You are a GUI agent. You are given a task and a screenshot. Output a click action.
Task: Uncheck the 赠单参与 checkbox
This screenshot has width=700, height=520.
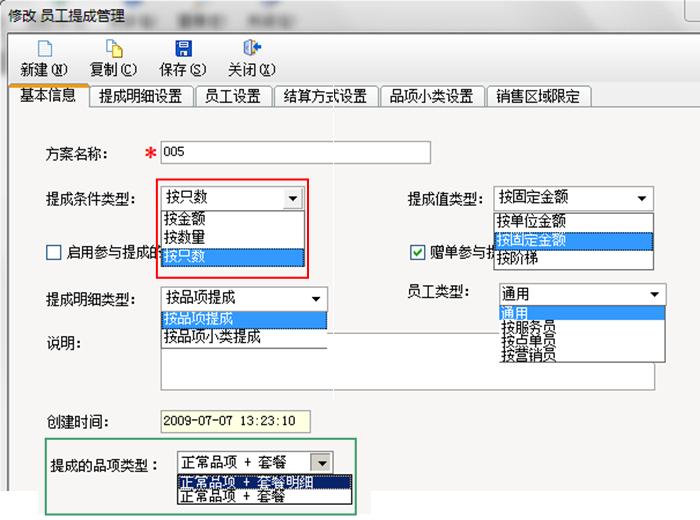[x=419, y=253]
